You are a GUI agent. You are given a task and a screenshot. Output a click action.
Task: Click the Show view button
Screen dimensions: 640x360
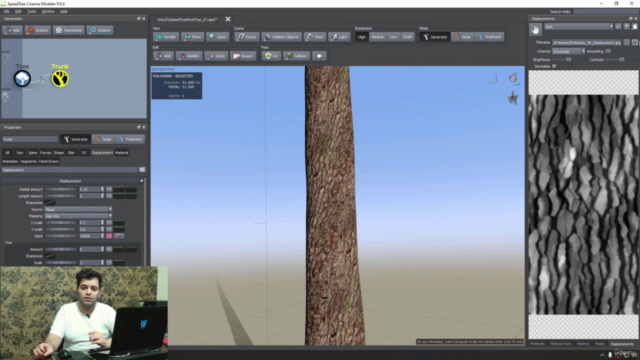(192, 37)
